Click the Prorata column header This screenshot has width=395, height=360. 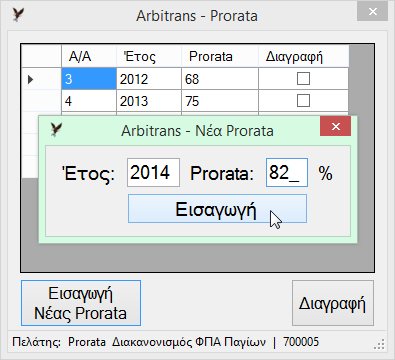point(220,56)
